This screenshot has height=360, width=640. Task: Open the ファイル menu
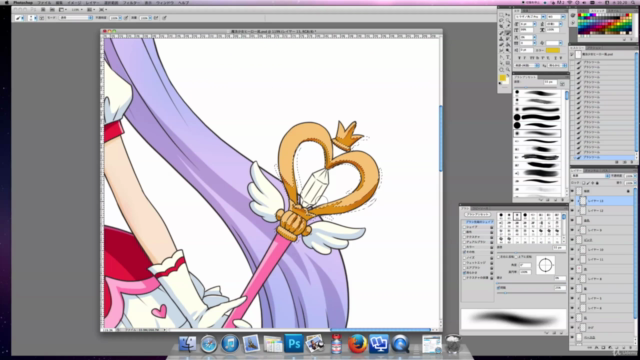coord(44,2)
